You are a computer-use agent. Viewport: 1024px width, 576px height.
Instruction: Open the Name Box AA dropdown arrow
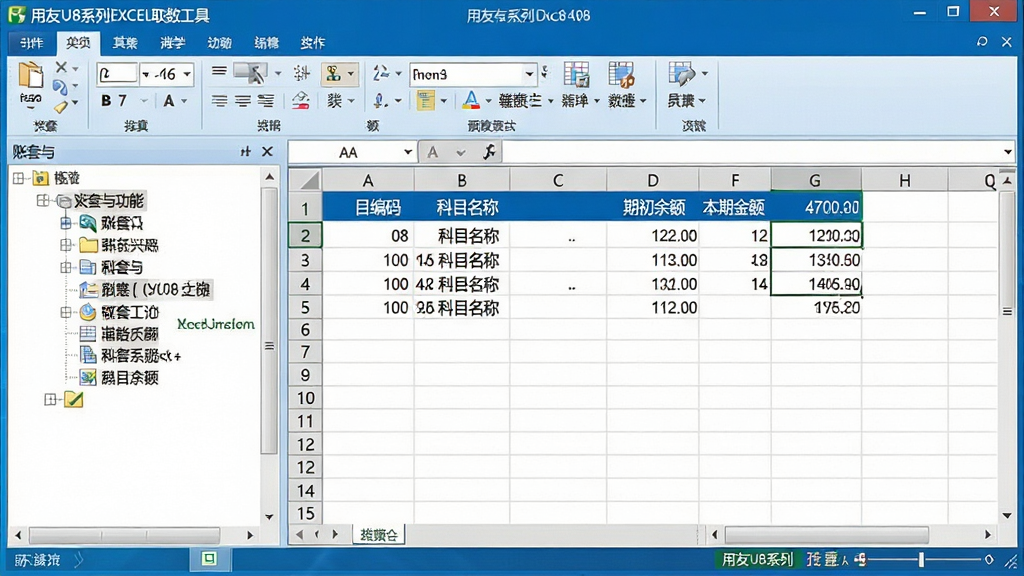click(x=408, y=152)
